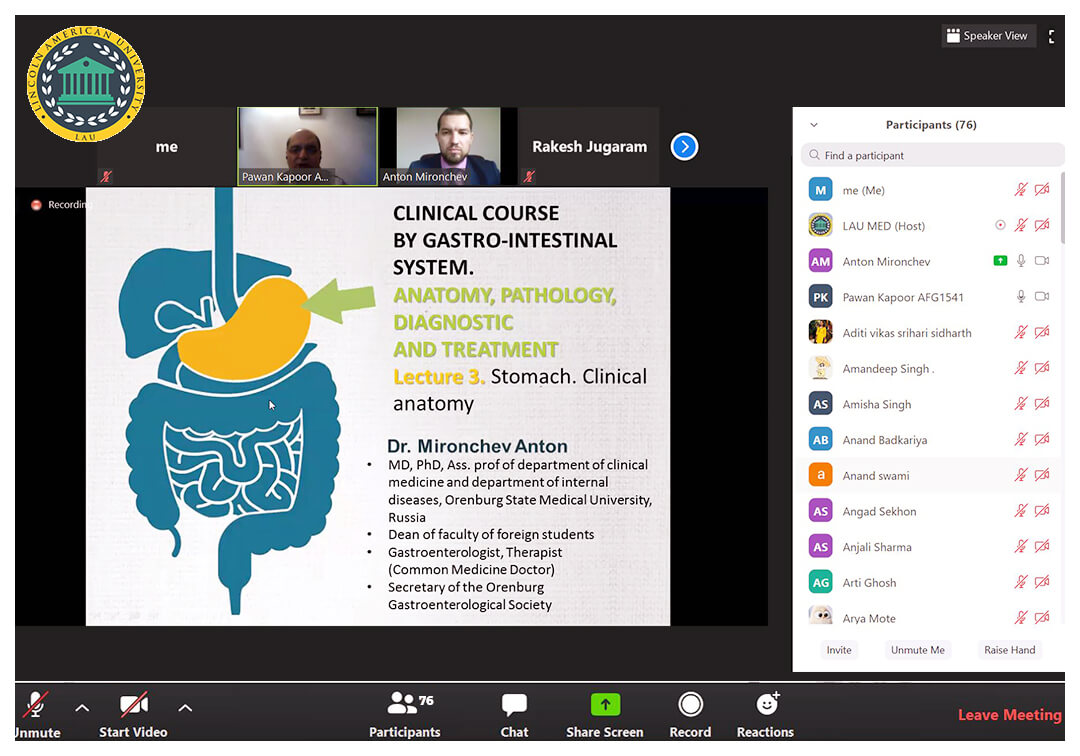The height and width of the screenshot is (756, 1080).
Task: Click the AM avatar for Anton Mironchev
Action: click(x=820, y=261)
